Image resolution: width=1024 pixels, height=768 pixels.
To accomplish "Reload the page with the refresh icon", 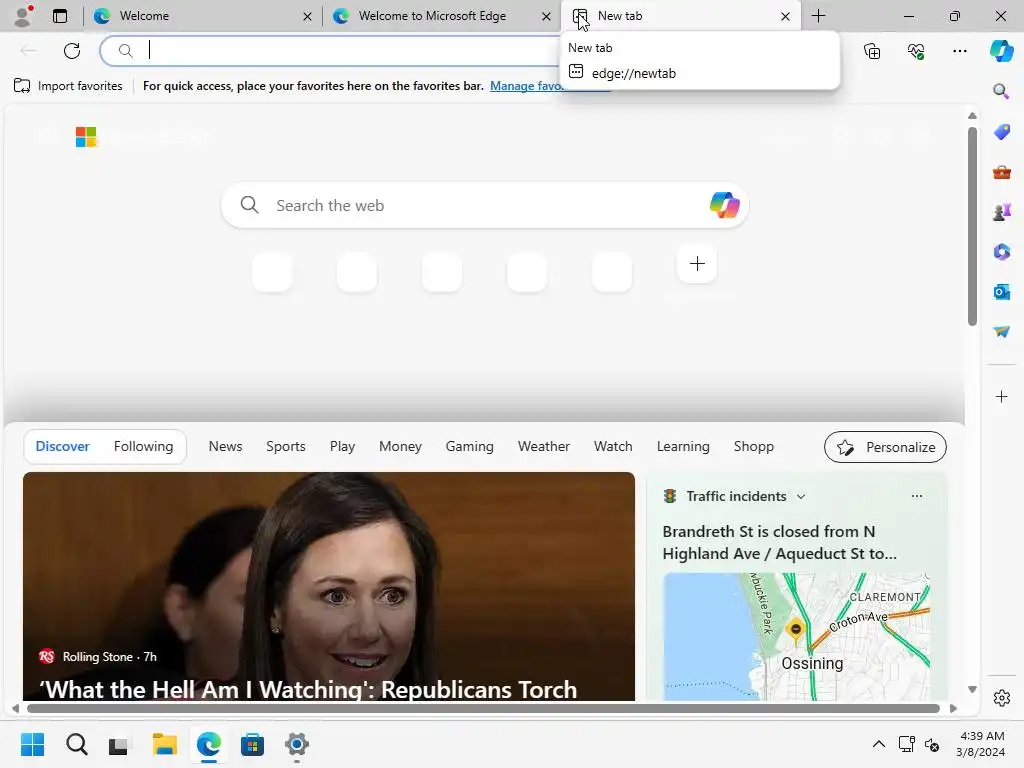I will pyautogui.click(x=72, y=51).
